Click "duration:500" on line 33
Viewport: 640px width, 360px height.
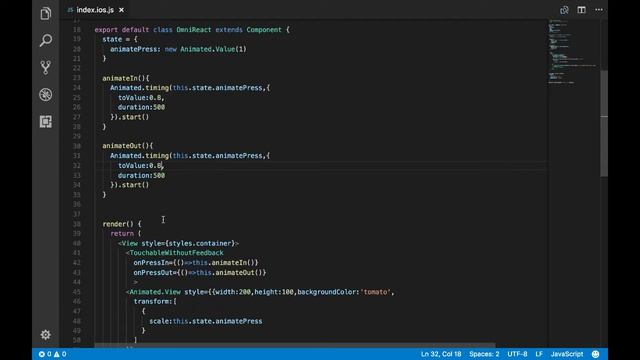(x=141, y=175)
